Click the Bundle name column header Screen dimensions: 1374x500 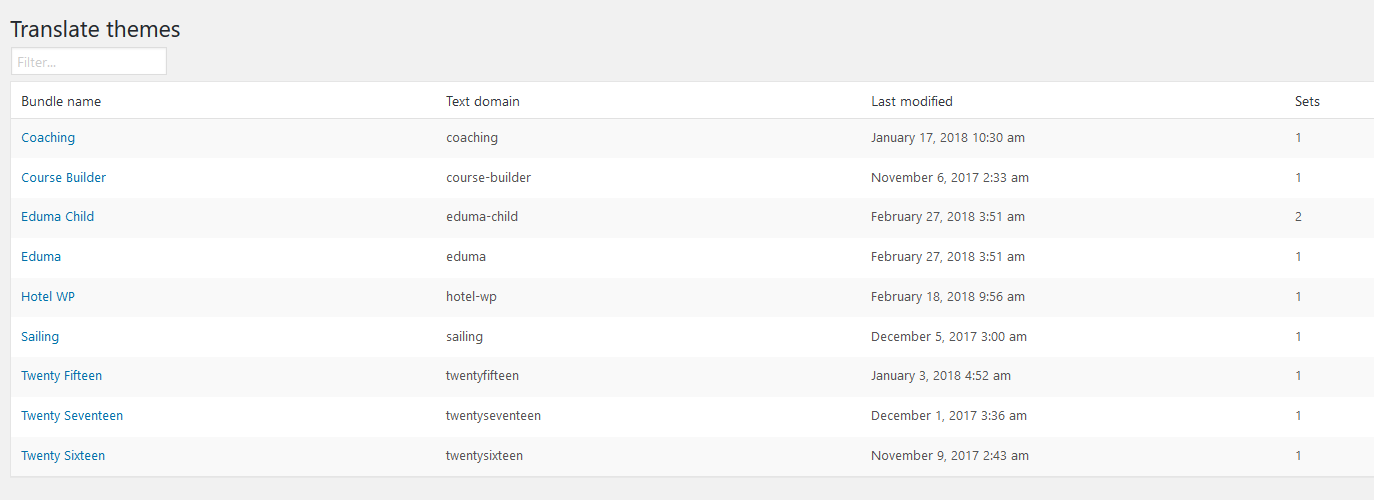point(61,101)
